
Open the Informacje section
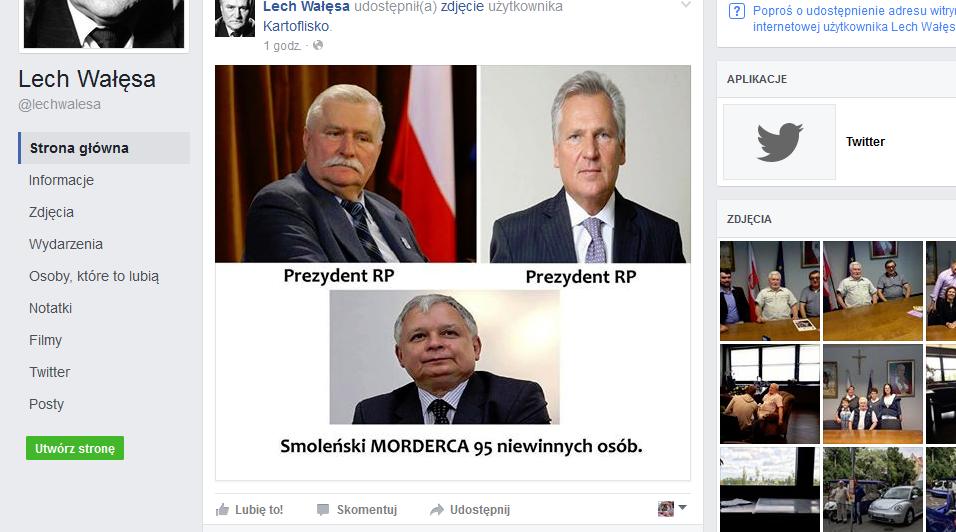tap(61, 180)
